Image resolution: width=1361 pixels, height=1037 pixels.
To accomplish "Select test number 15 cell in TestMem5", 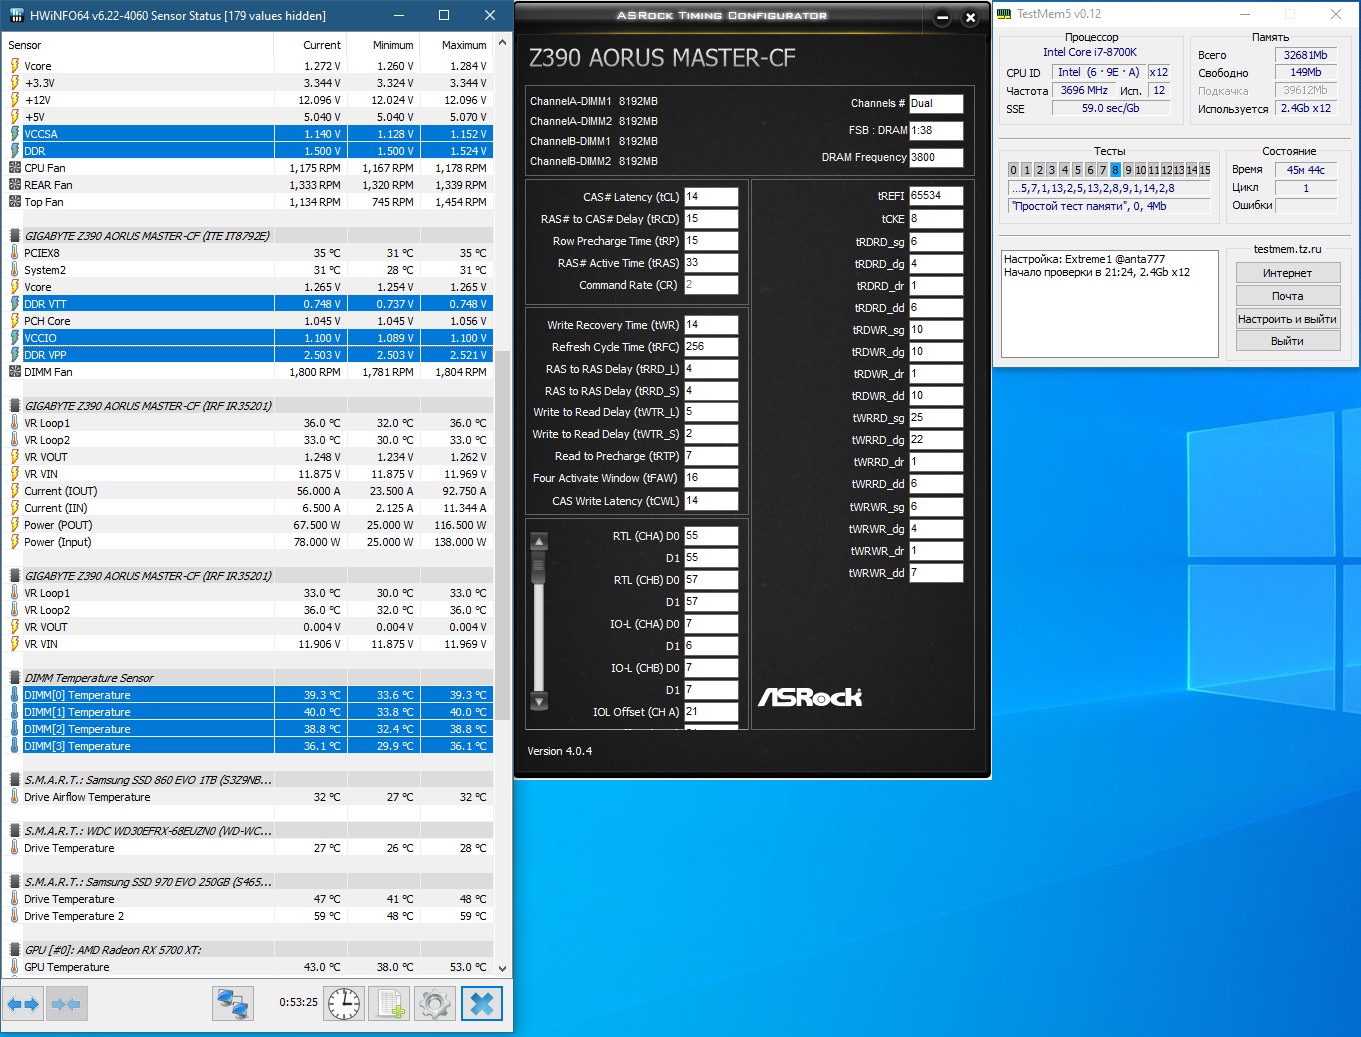I will (1205, 170).
